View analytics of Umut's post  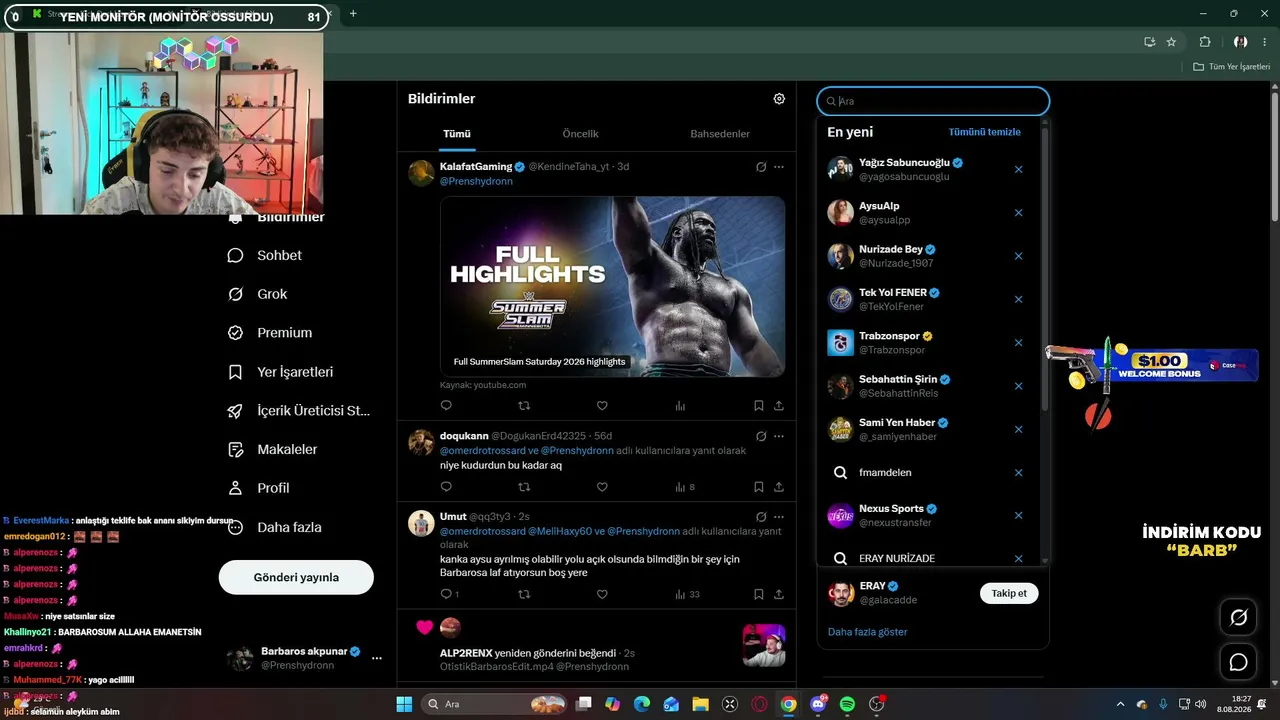(687, 594)
